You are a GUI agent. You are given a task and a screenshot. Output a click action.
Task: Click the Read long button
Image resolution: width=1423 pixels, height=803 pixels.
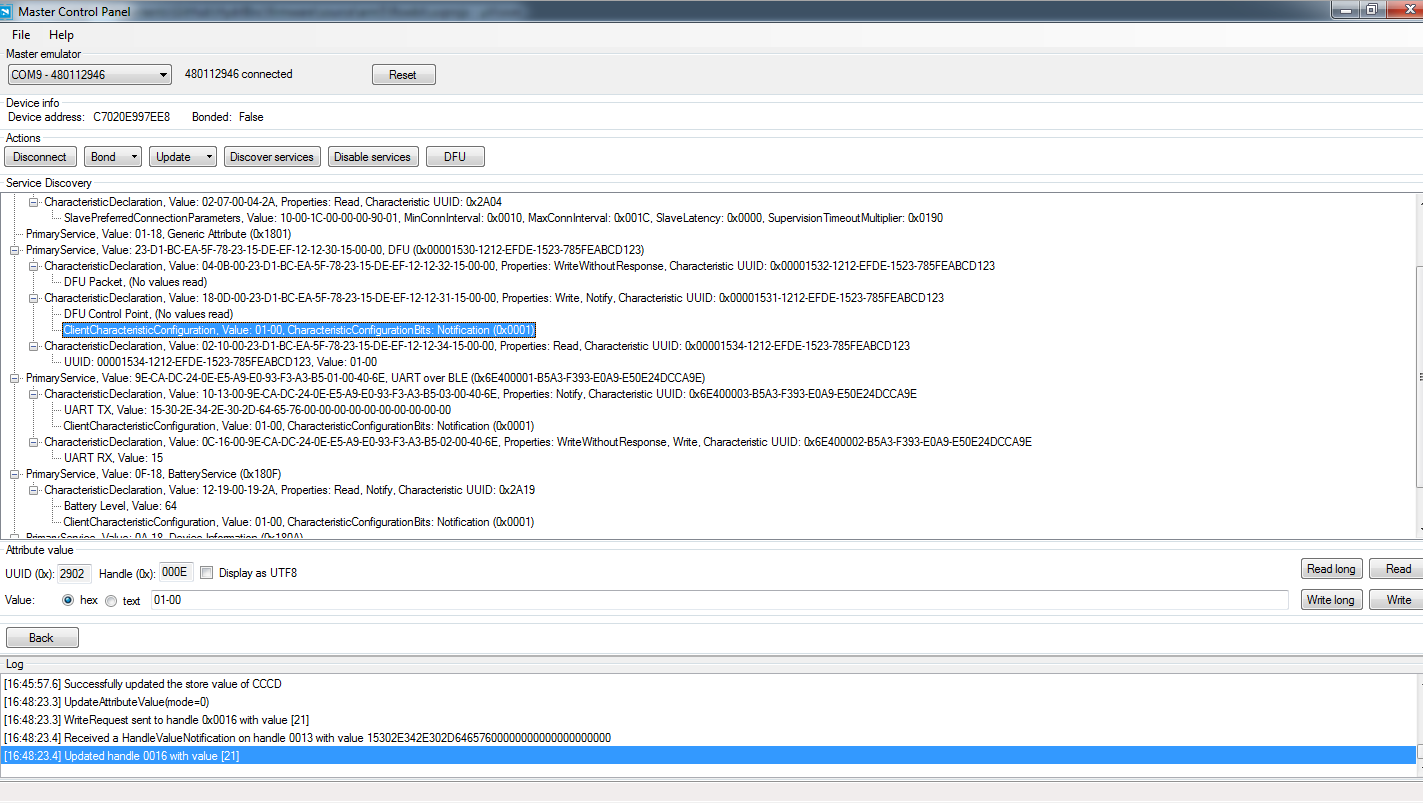pos(1331,569)
